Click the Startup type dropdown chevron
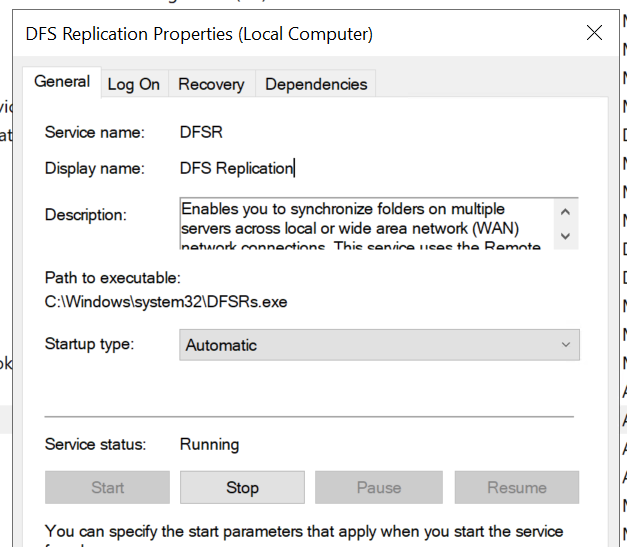The width and height of the screenshot is (627, 547). (x=565, y=345)
